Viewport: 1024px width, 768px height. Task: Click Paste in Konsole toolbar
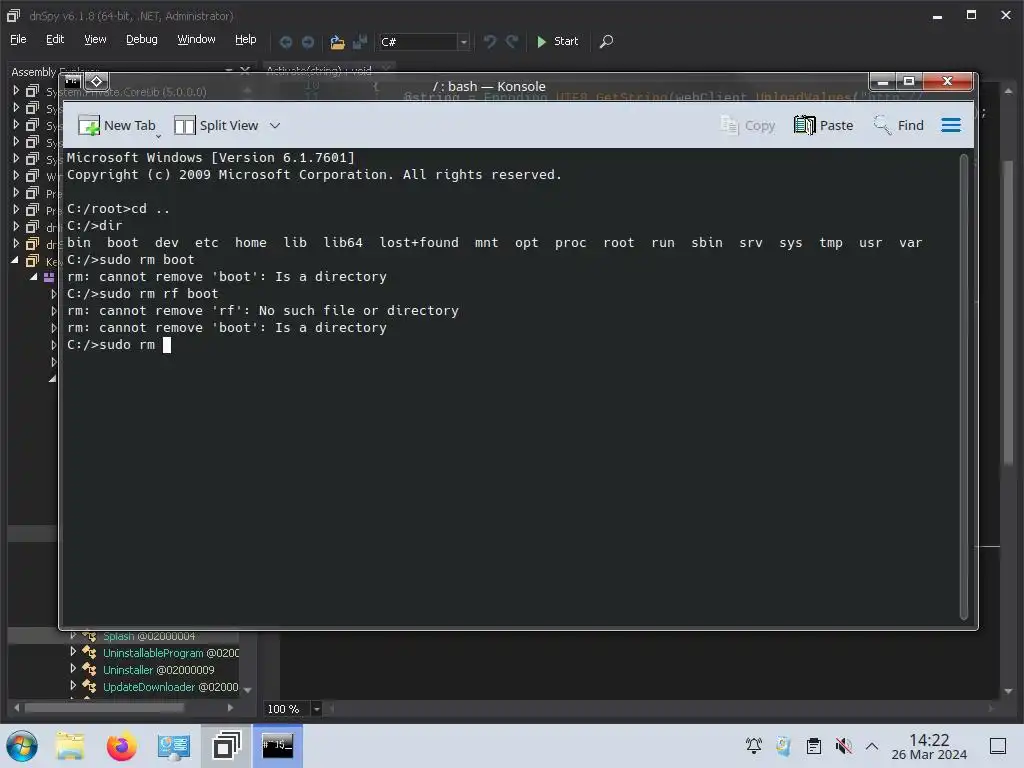(x=824, y=125)
